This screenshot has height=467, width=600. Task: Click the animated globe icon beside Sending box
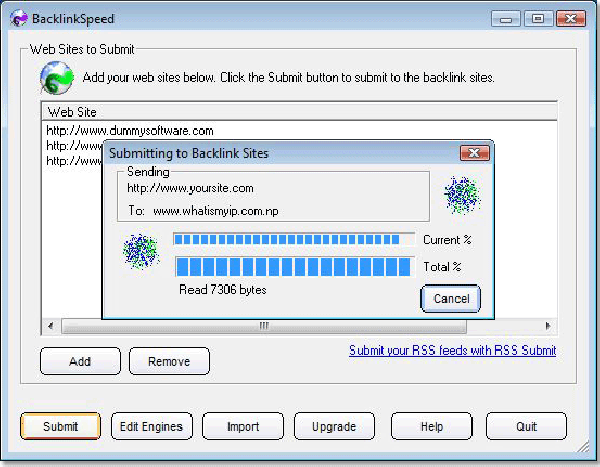click(x=462, y=194)
